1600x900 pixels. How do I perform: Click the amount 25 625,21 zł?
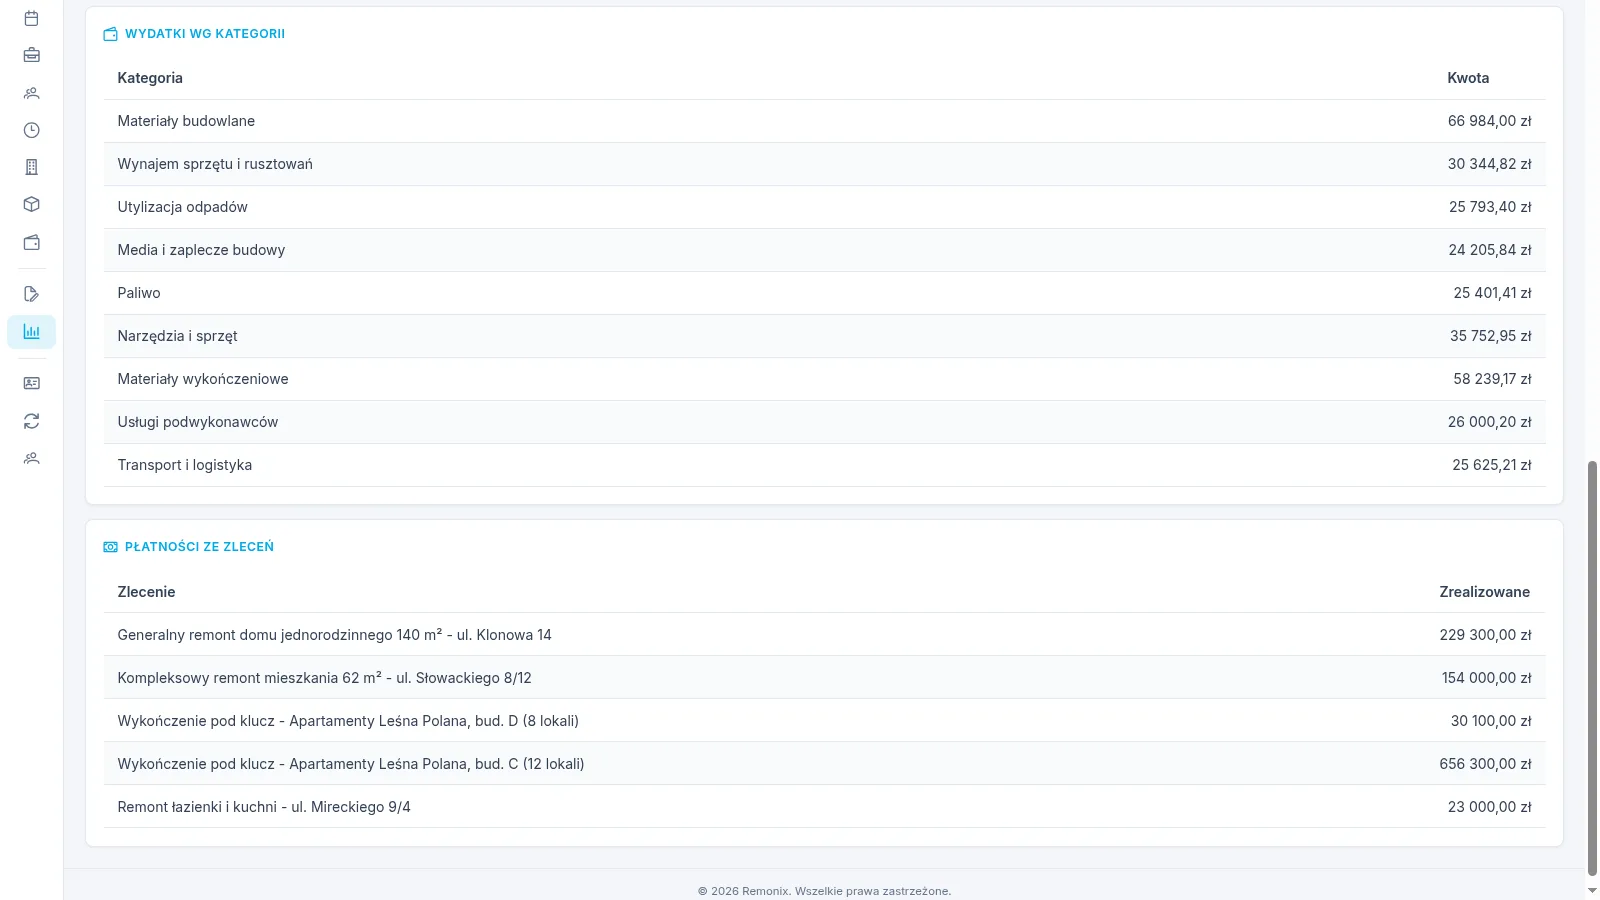click(x=1492, y=465)
